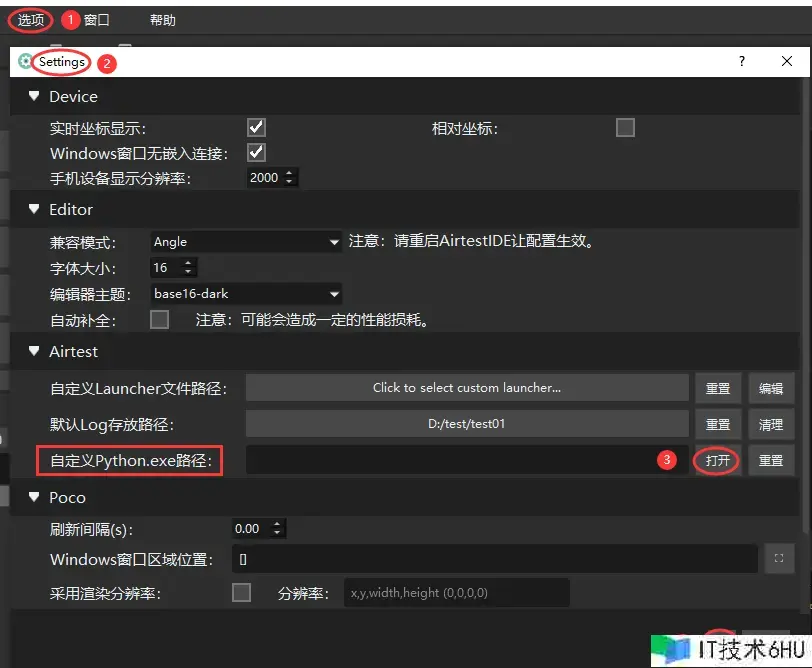
Task: Click the 分辨率 x,y,width,height input field
Action: point(456,593)
